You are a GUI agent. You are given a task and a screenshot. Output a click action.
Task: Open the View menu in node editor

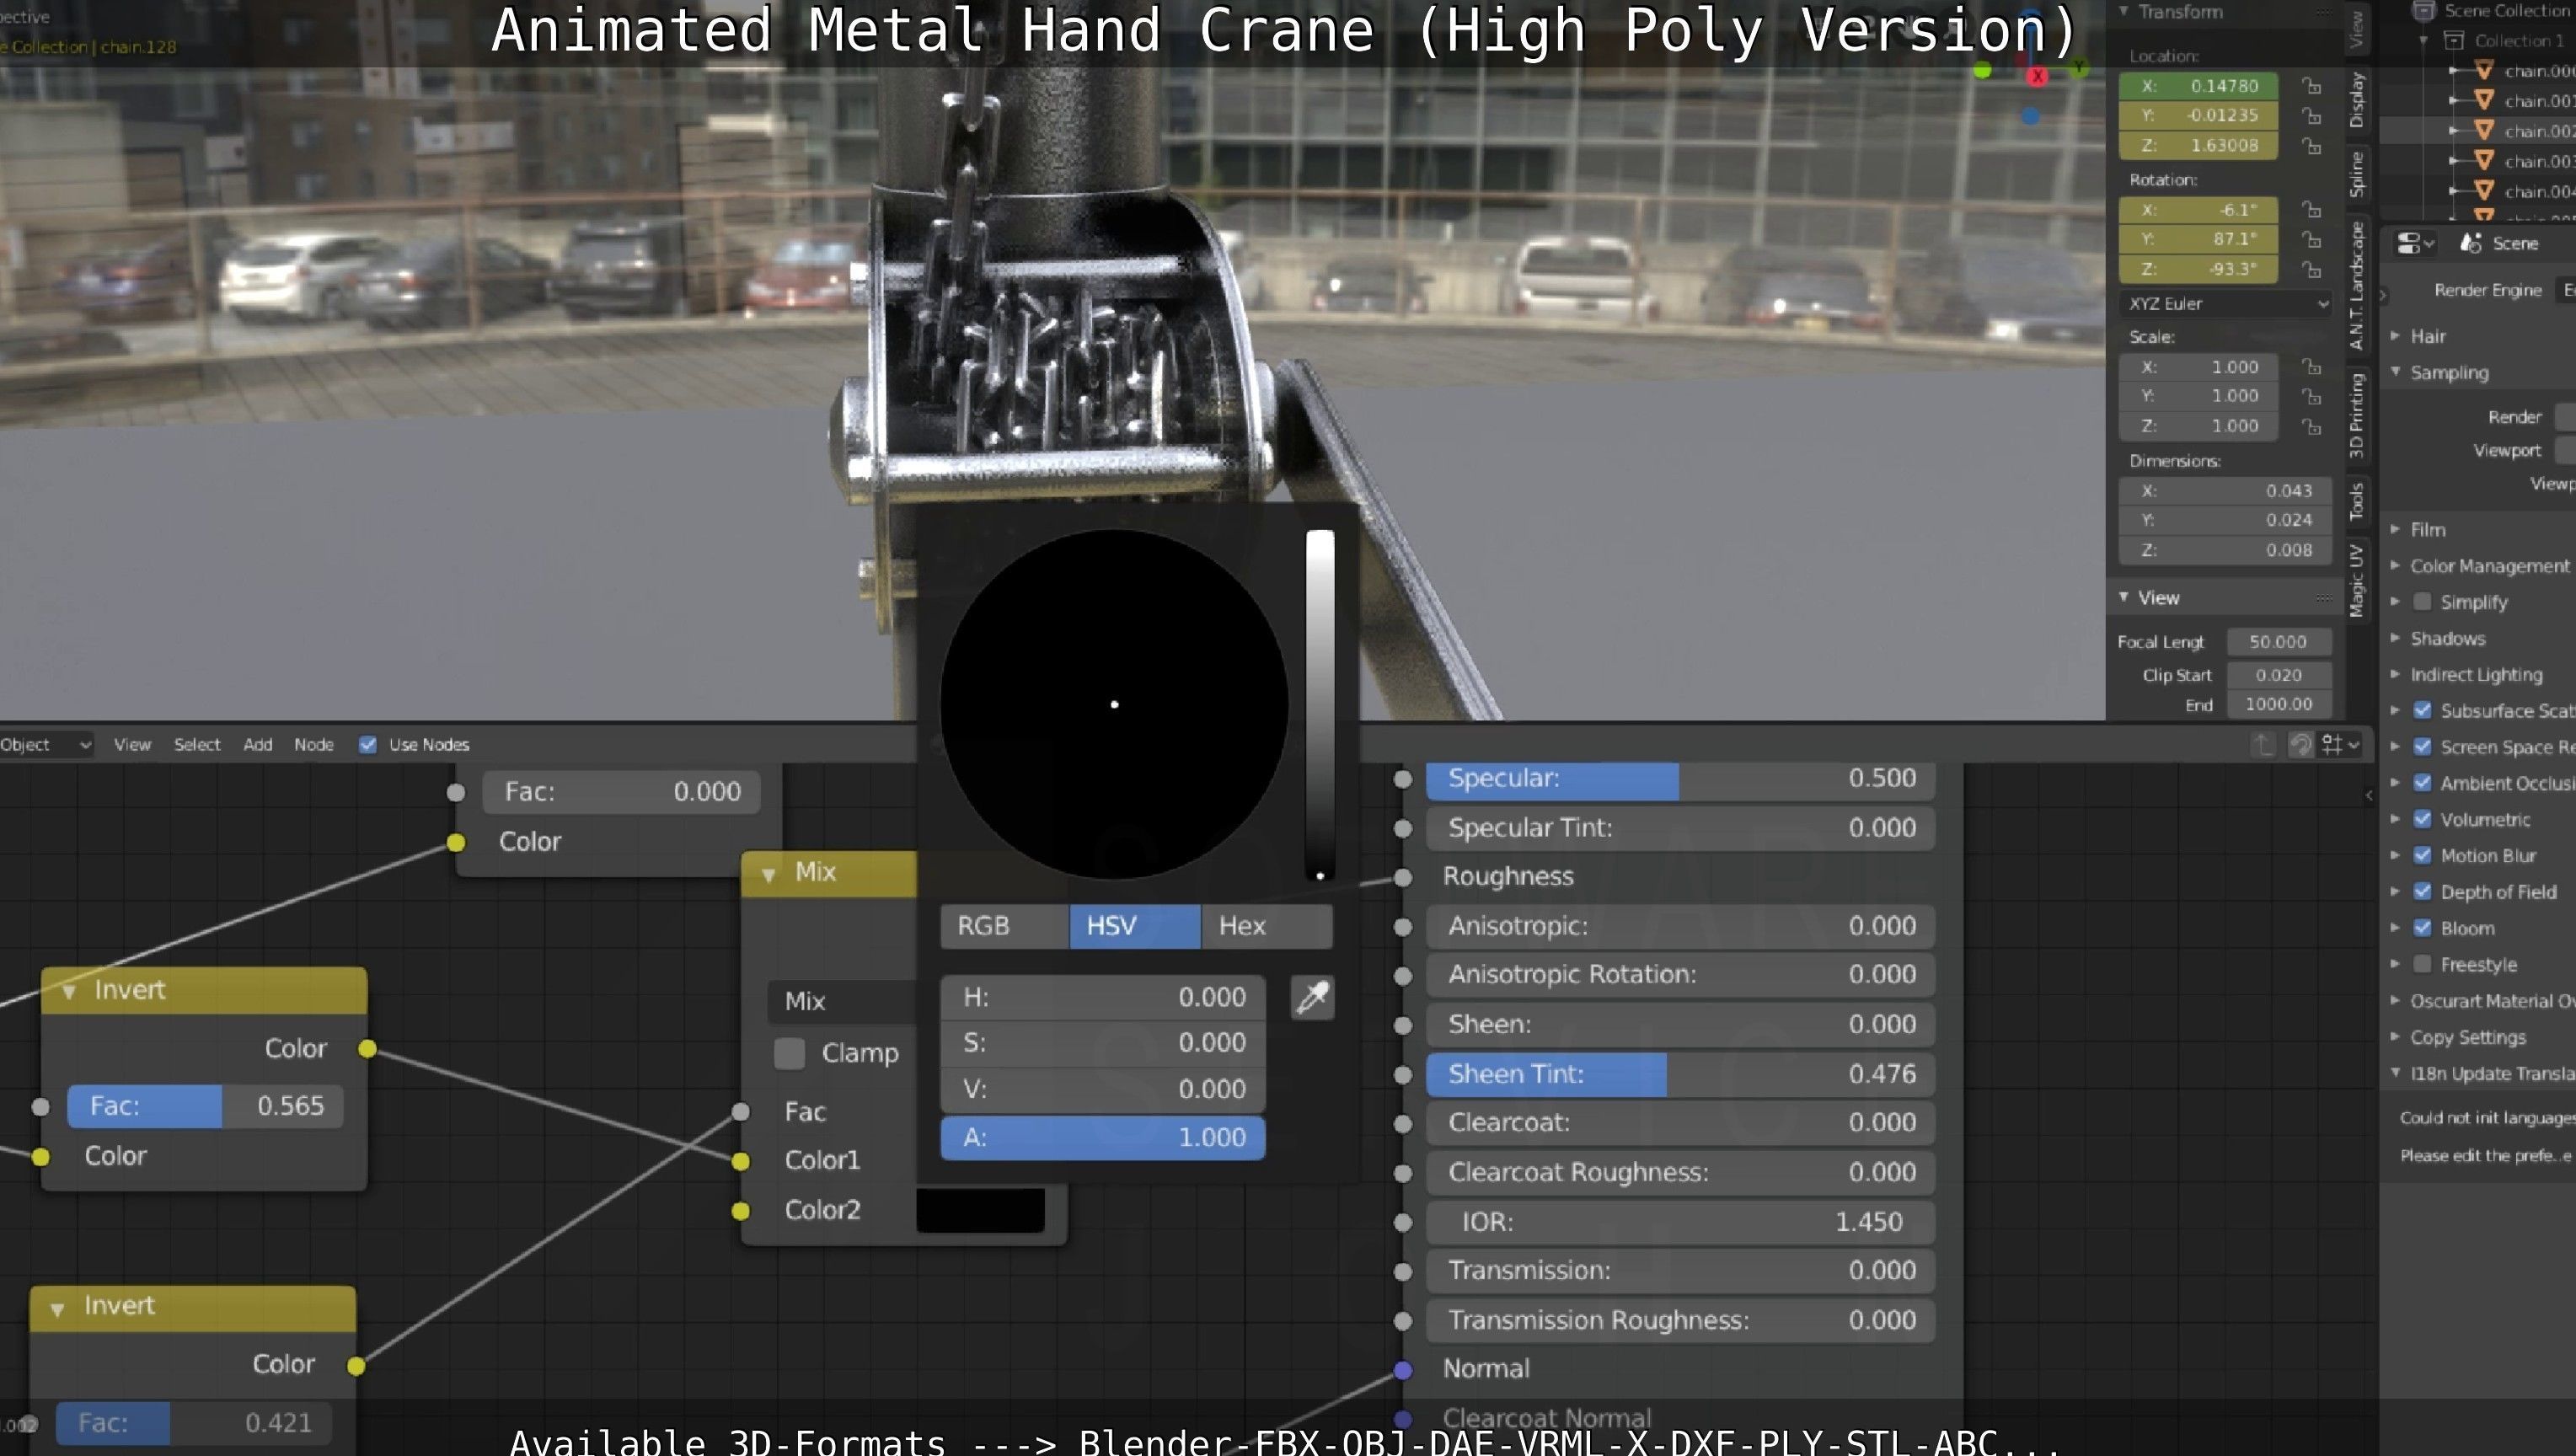(132, 744)
